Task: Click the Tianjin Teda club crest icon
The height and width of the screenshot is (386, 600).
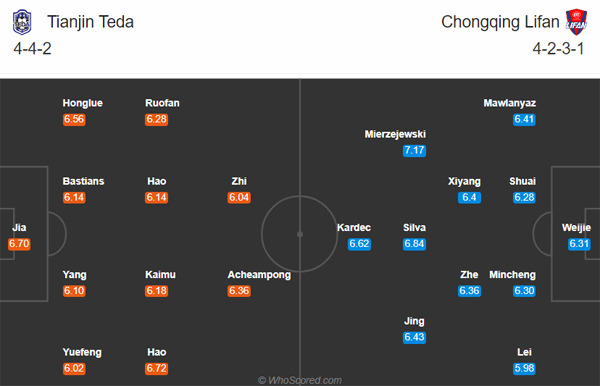Action: pos(22,22)
